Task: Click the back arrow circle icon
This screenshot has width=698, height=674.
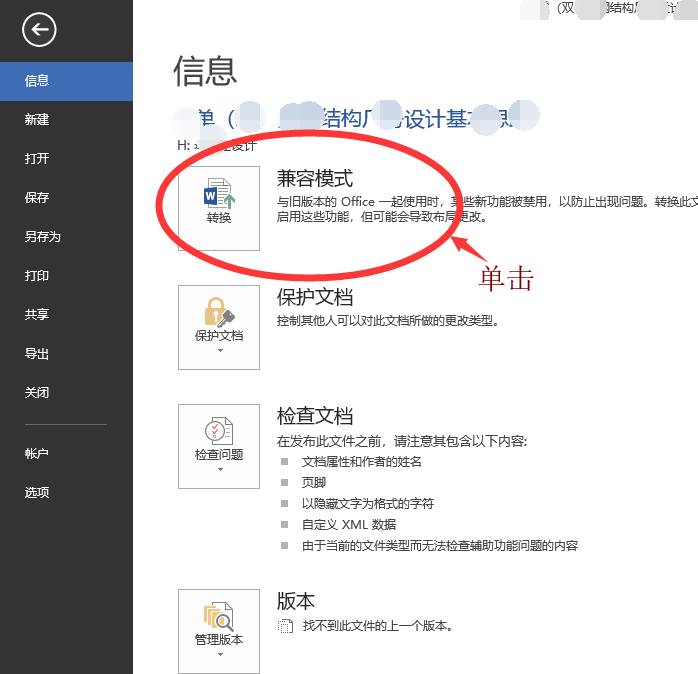Action: [x=39, y=30]
